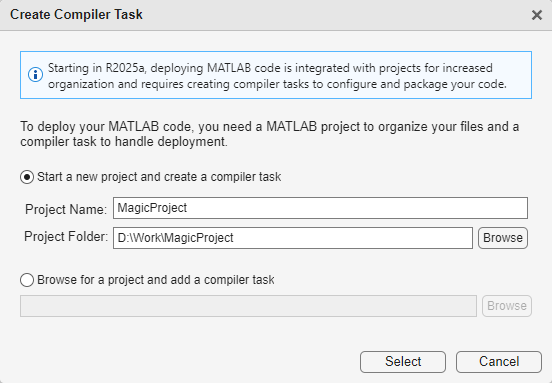The width and height of the screenshot is (552, 383).
Task: Select 'Browse for a project' radio option
Action: [x=27, y=280]
